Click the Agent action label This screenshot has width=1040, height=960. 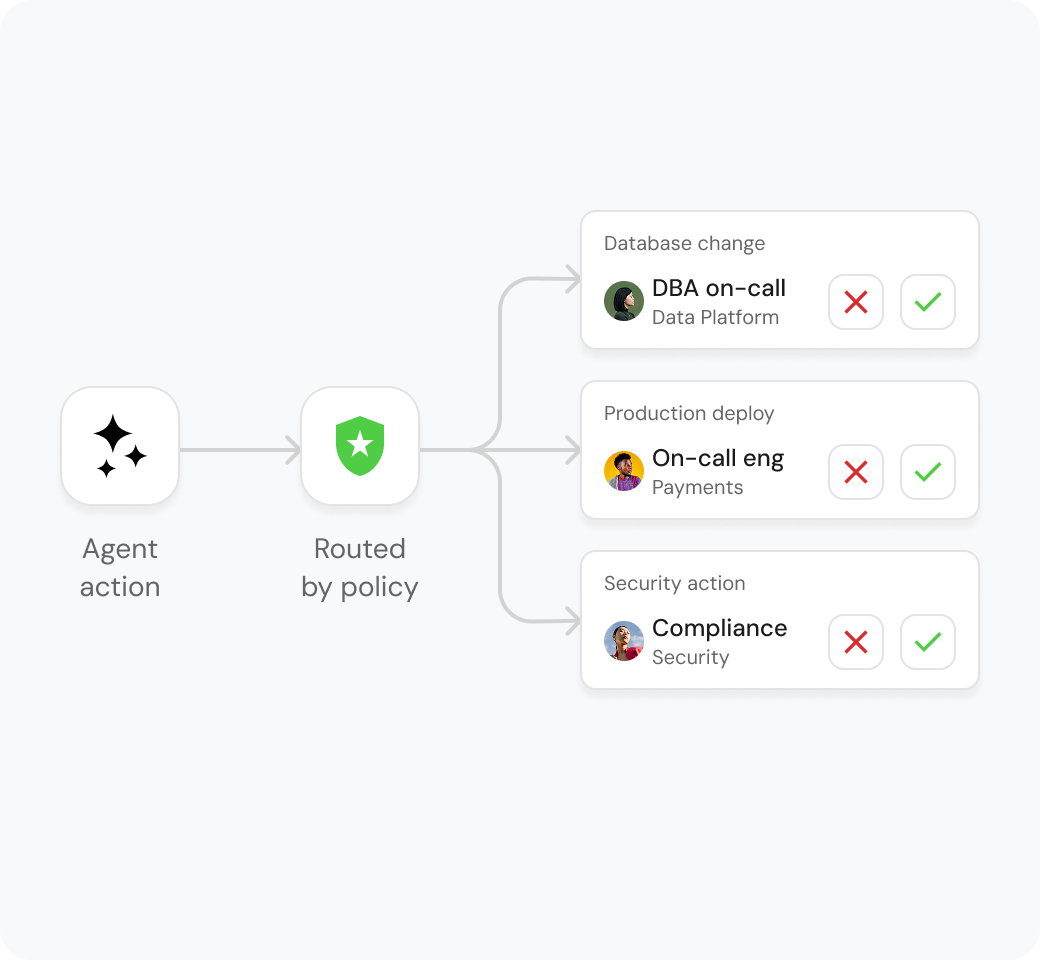click(120, 568)
